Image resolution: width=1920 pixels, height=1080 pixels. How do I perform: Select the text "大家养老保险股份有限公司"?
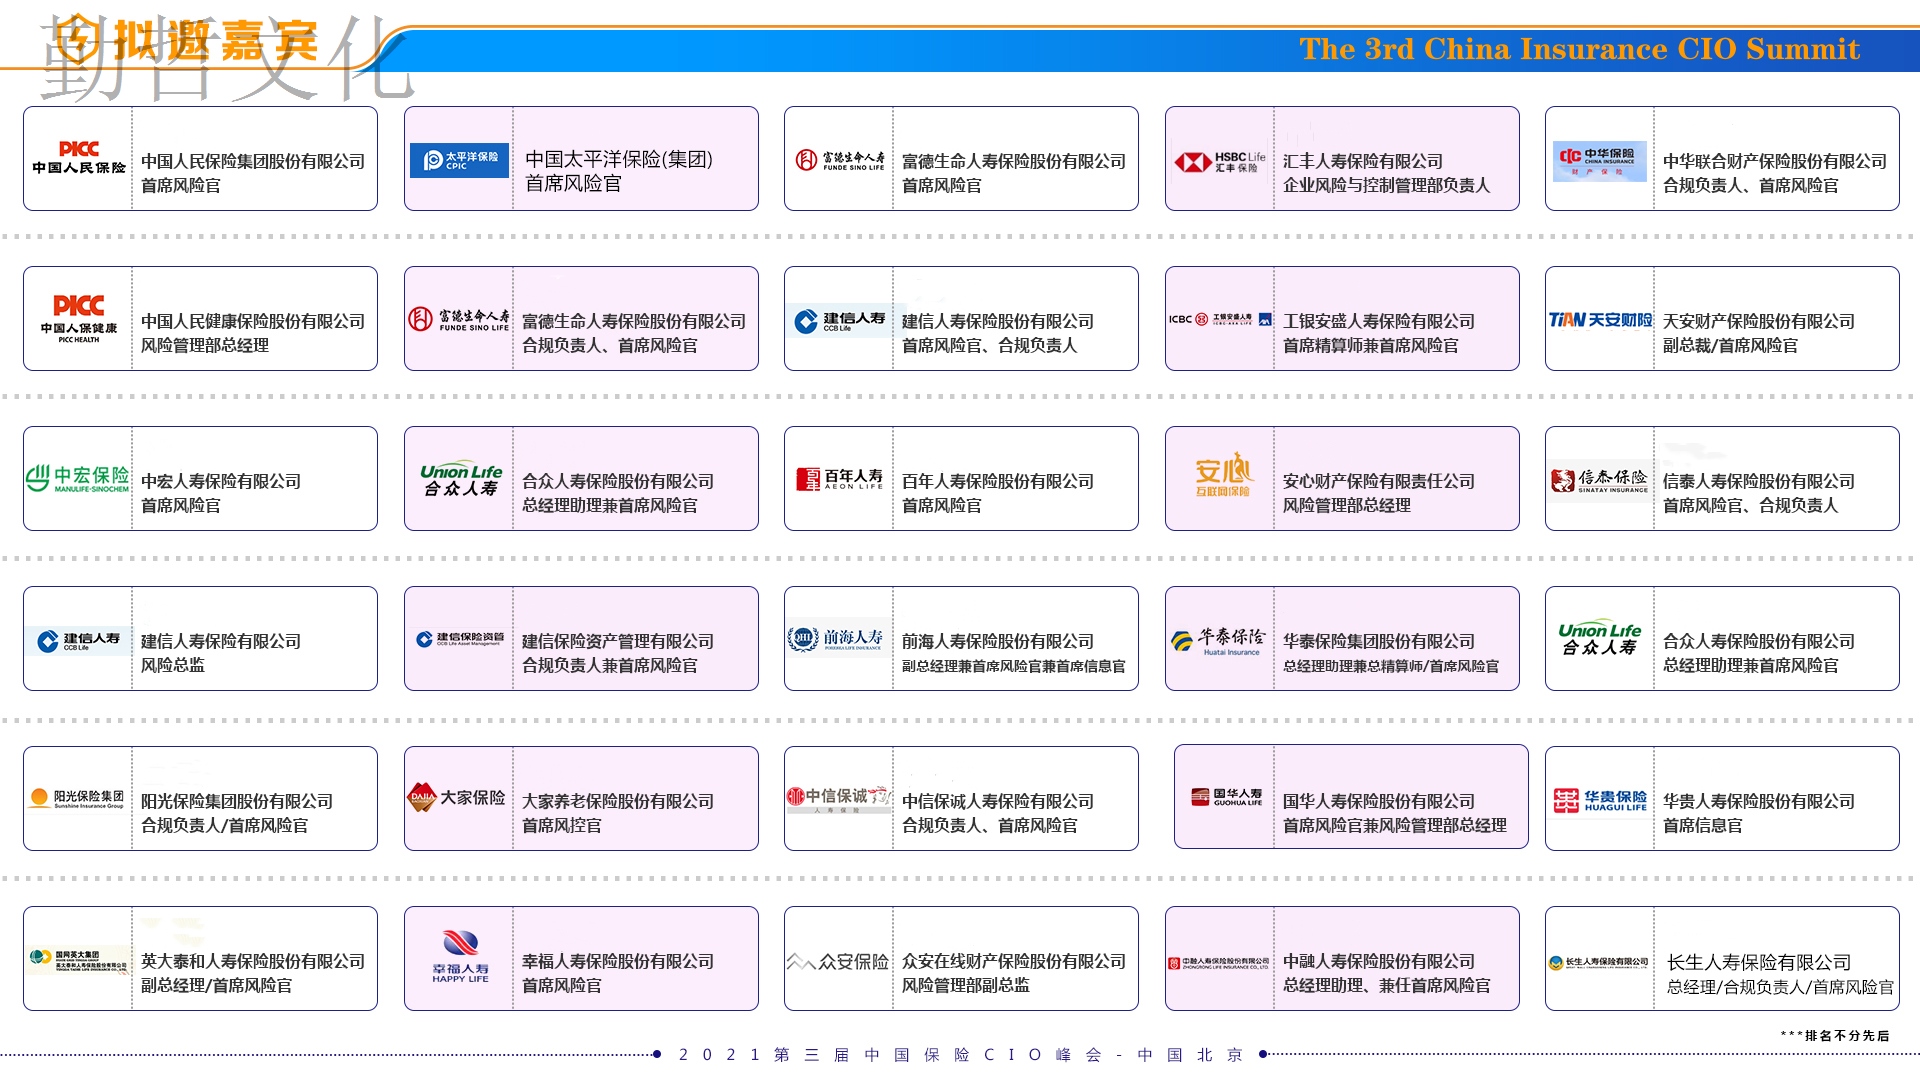(x=618, y=801)
